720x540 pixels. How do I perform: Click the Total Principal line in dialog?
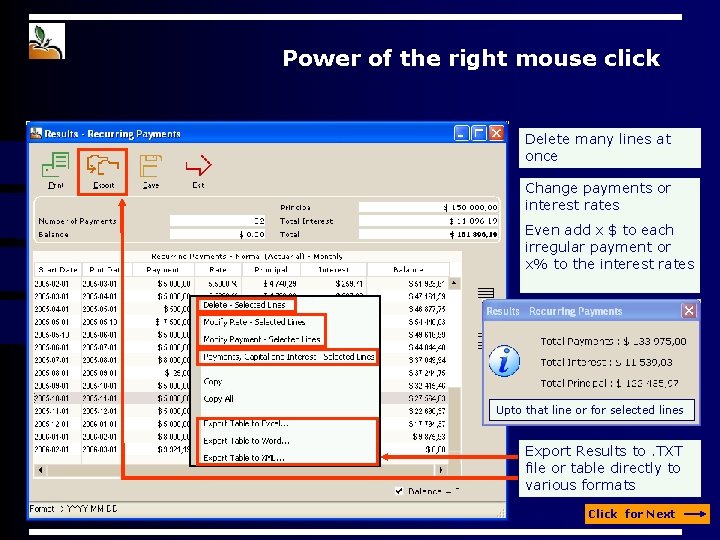(609, 383)
